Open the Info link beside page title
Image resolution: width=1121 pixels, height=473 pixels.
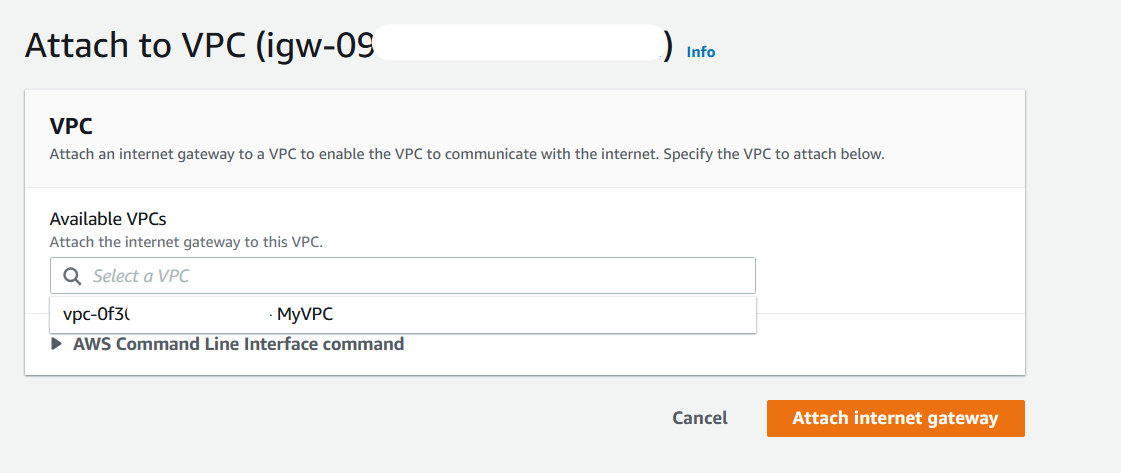pos(701,52)
